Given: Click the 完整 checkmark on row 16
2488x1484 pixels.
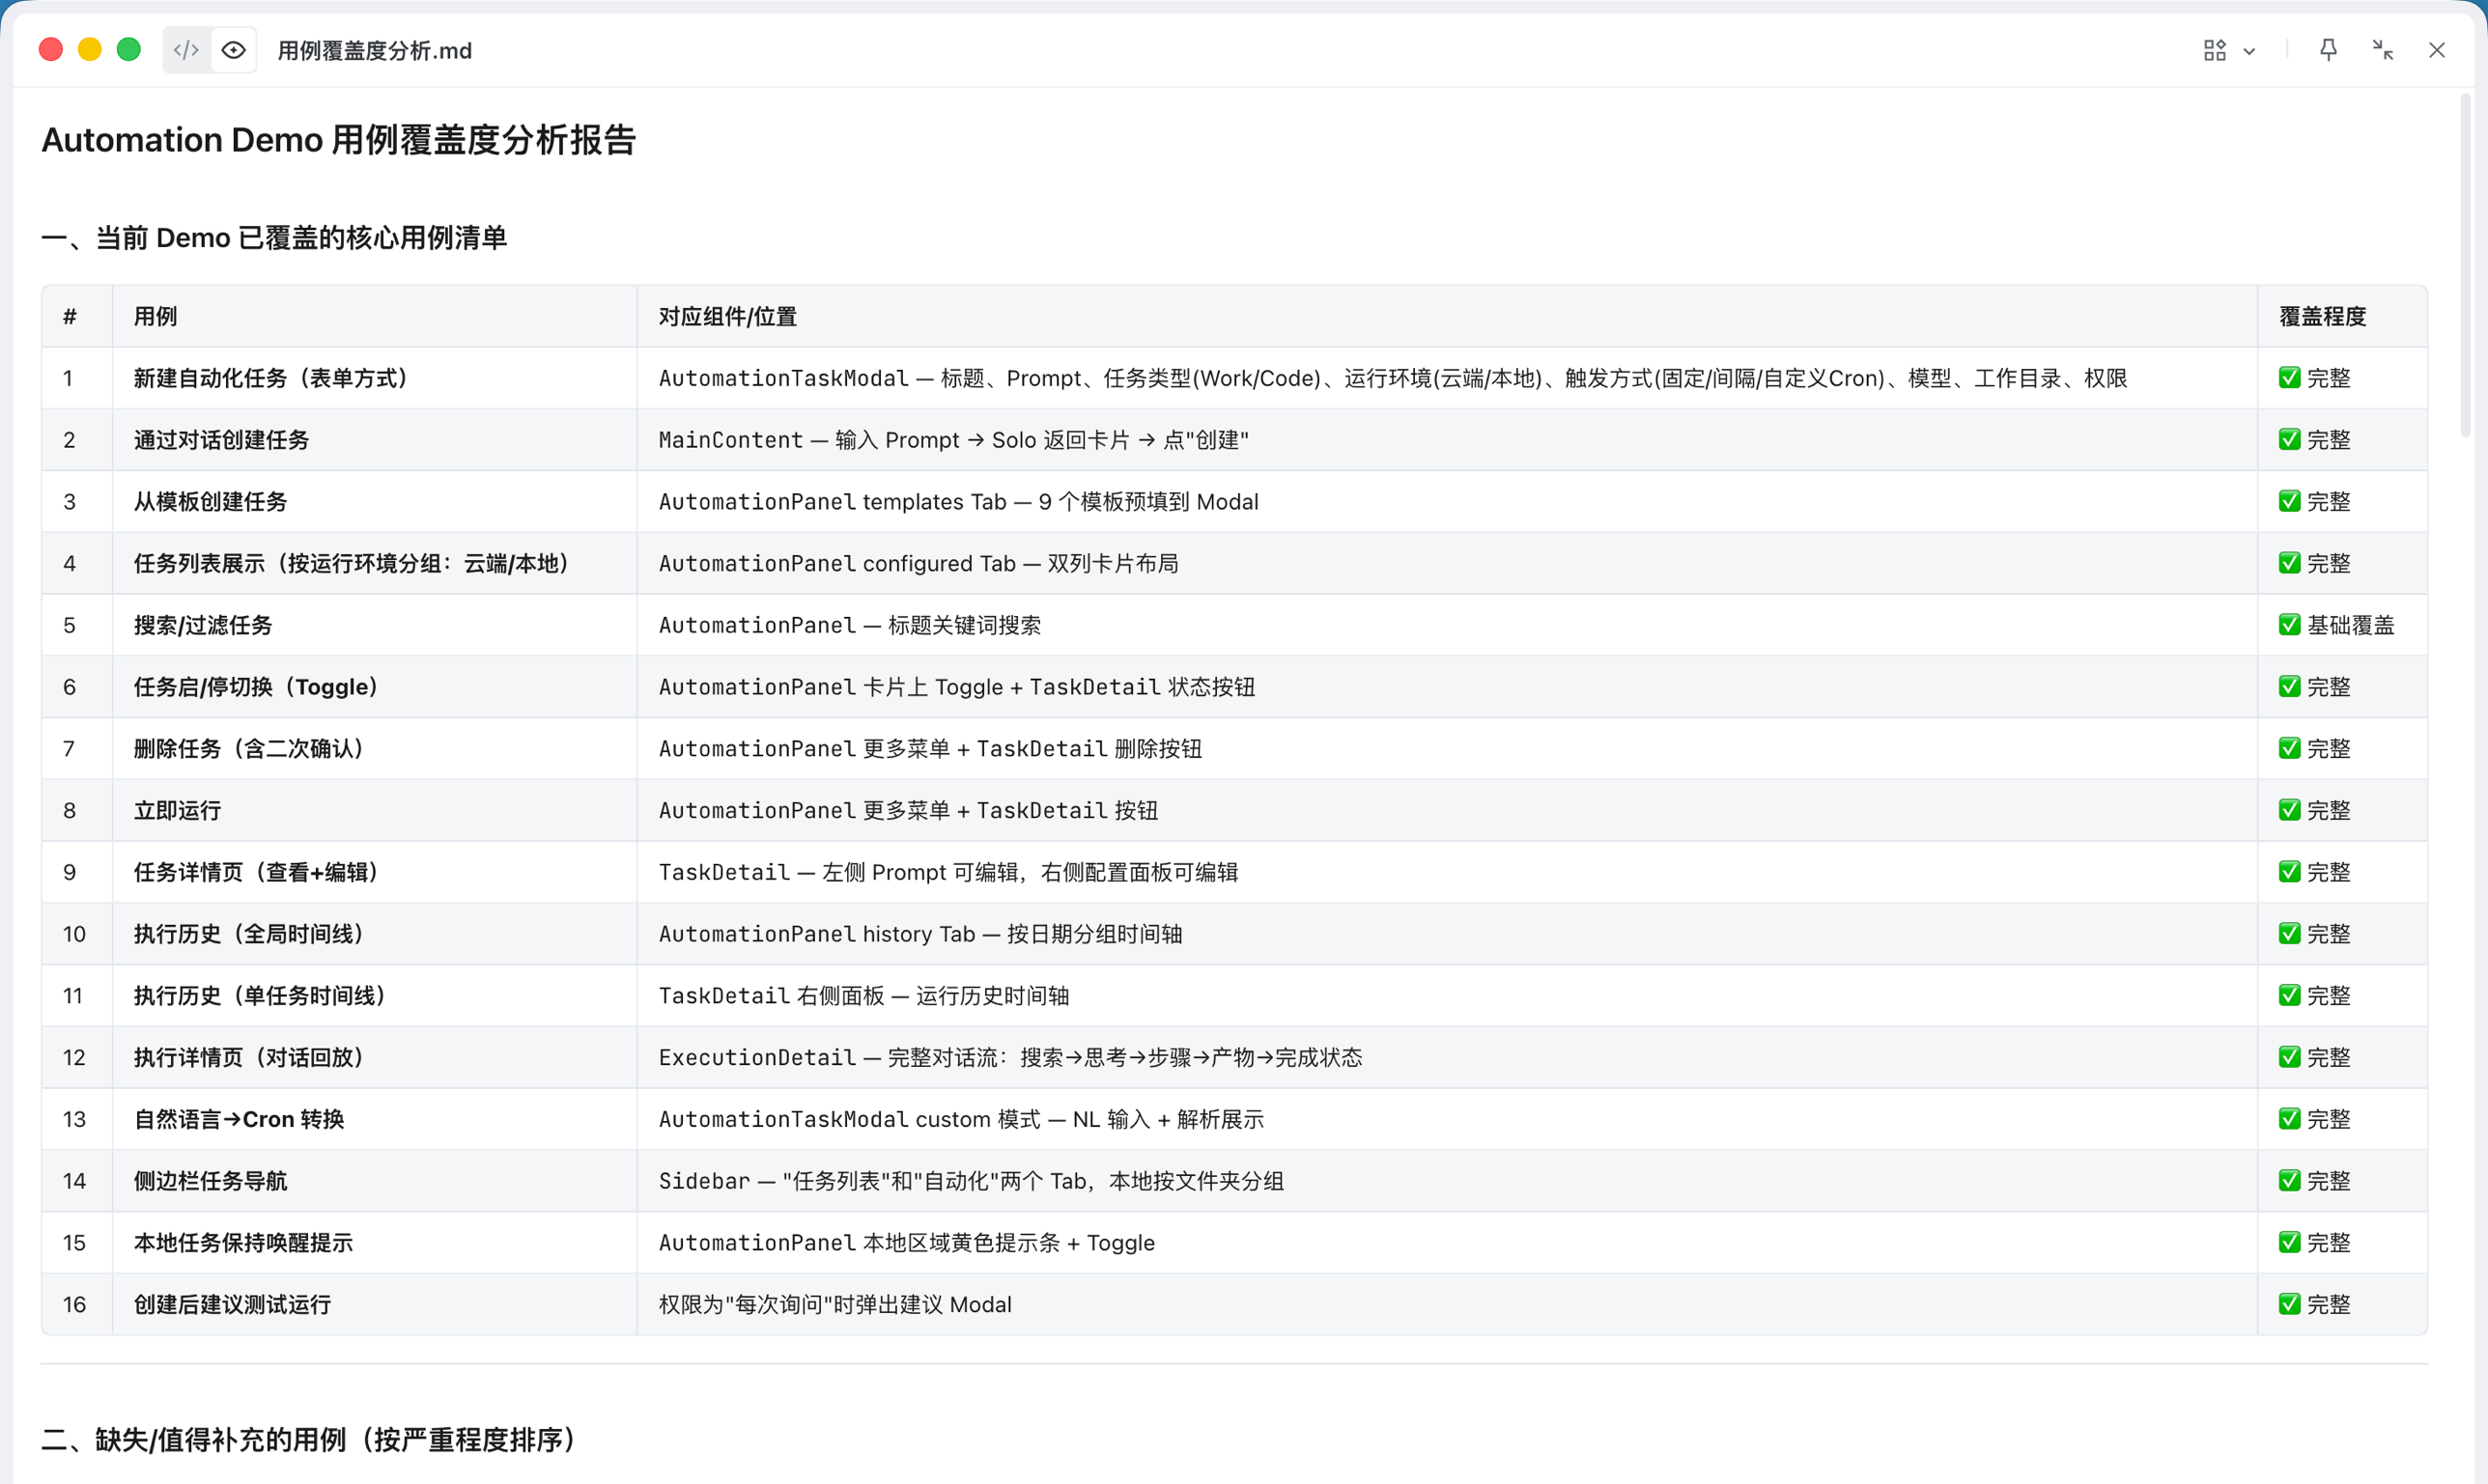Looking at the screenshot, I should (x=2291, y=1304).
